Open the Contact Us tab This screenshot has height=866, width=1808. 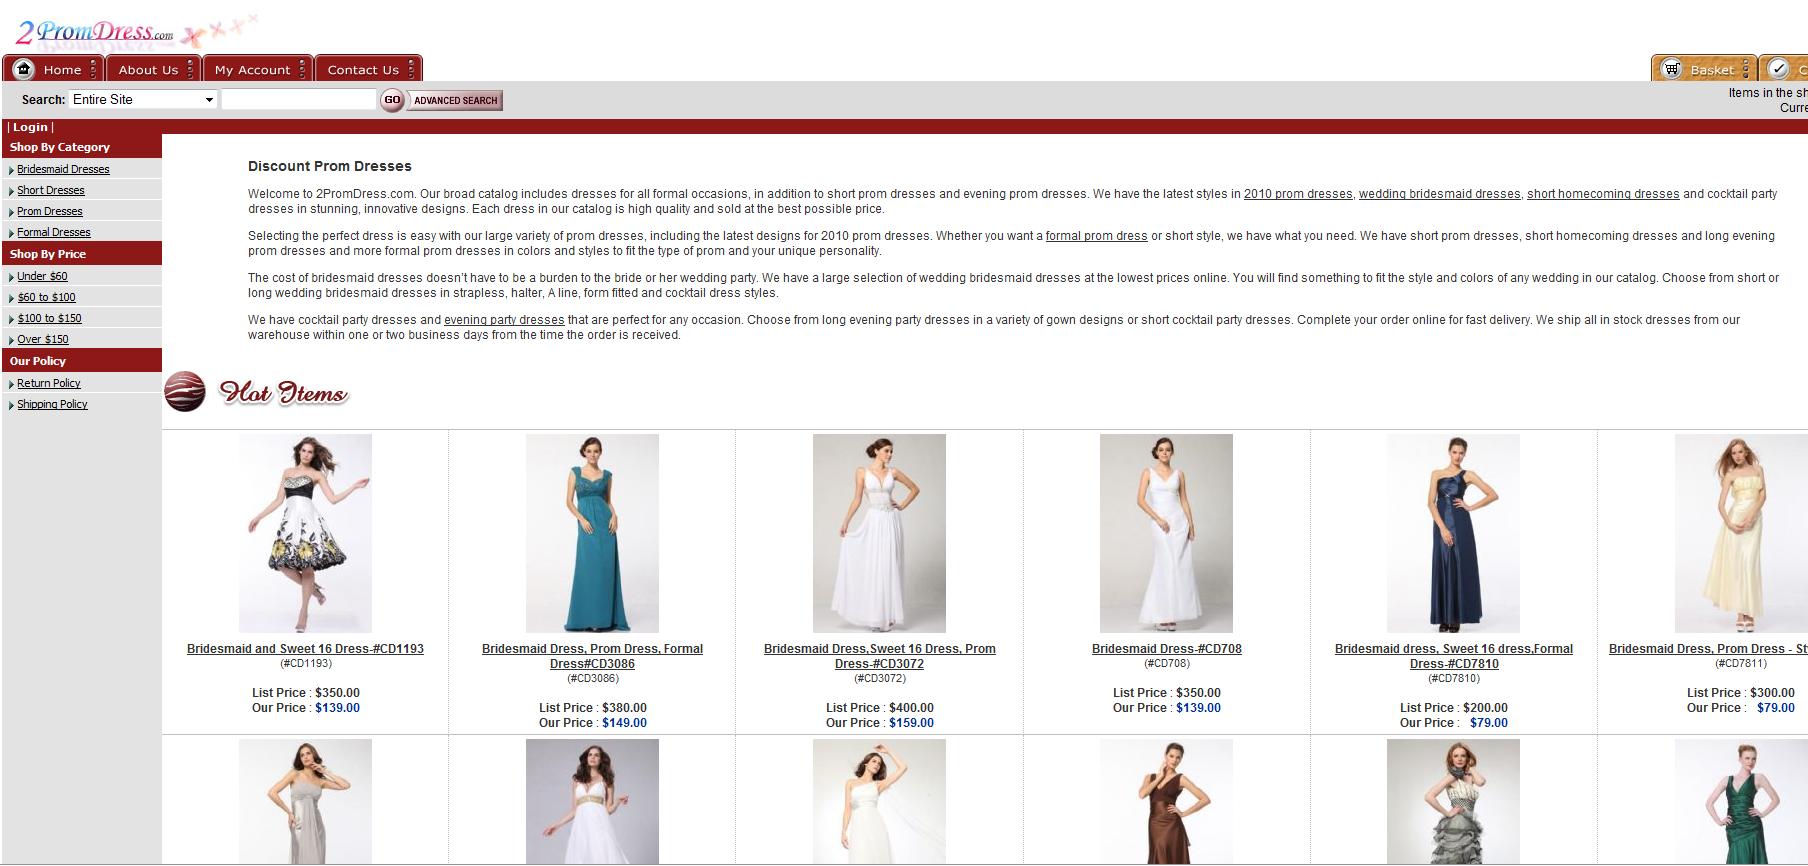tap(368, 69)
